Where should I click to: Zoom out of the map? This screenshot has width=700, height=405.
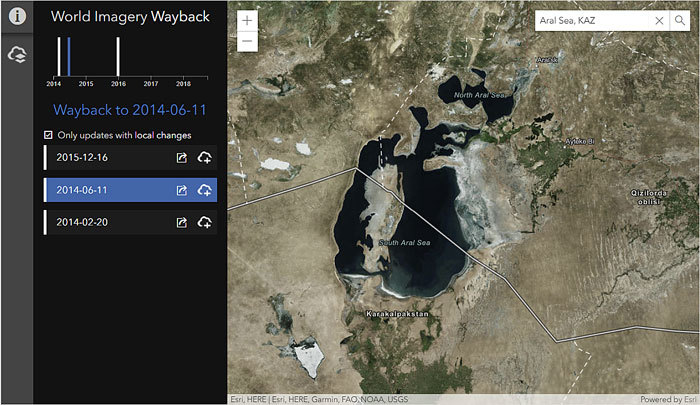(x=247, y=42)
